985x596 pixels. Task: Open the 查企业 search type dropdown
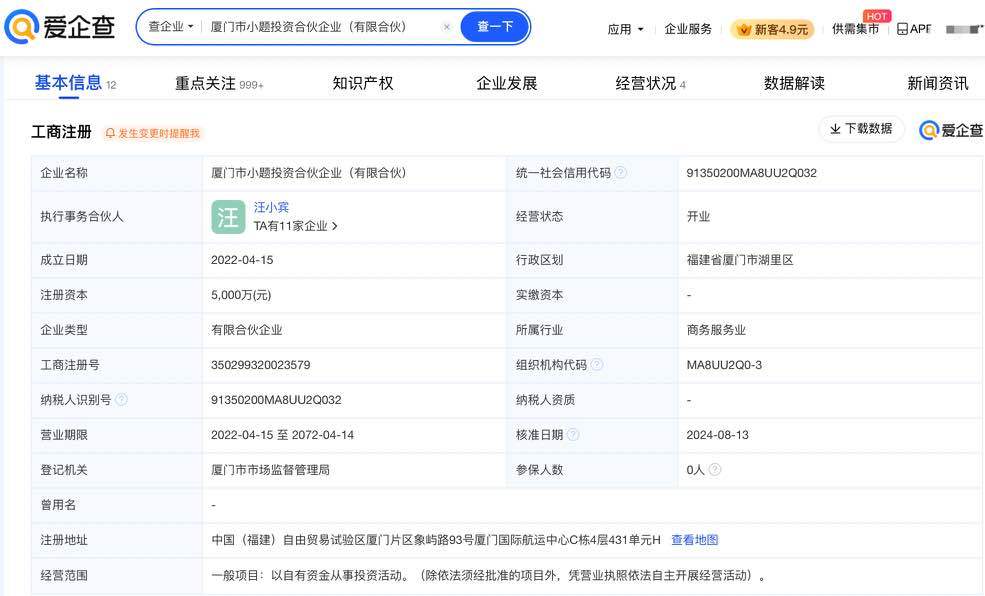170,27
